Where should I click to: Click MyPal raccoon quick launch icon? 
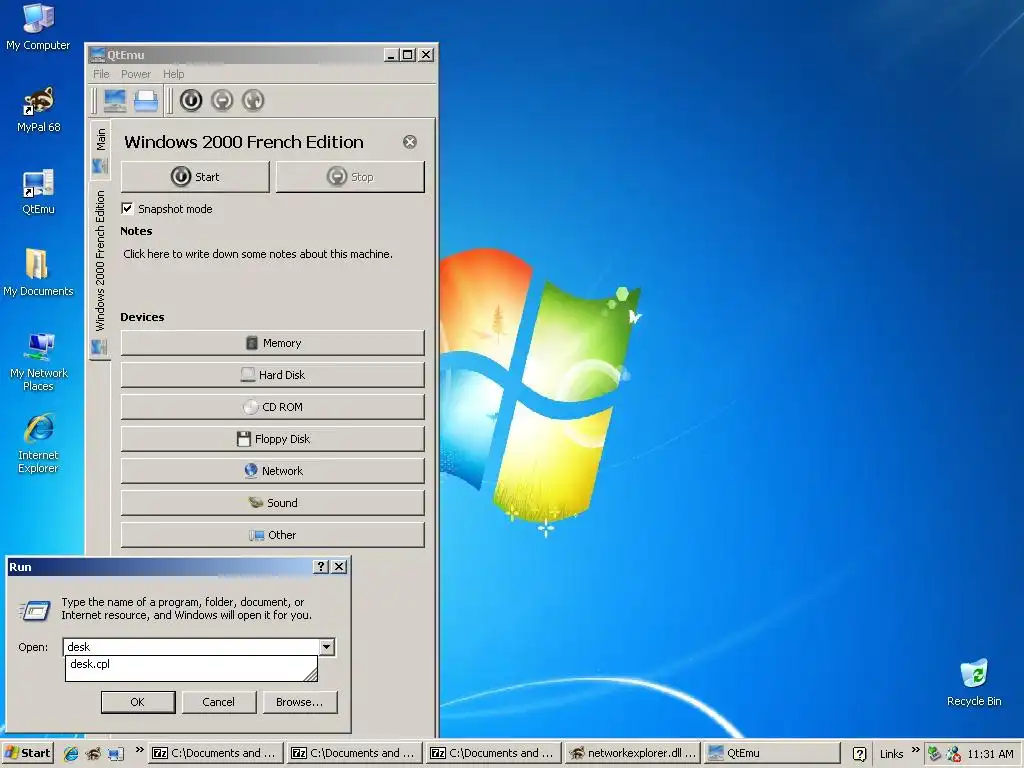[x=93, y=754]
